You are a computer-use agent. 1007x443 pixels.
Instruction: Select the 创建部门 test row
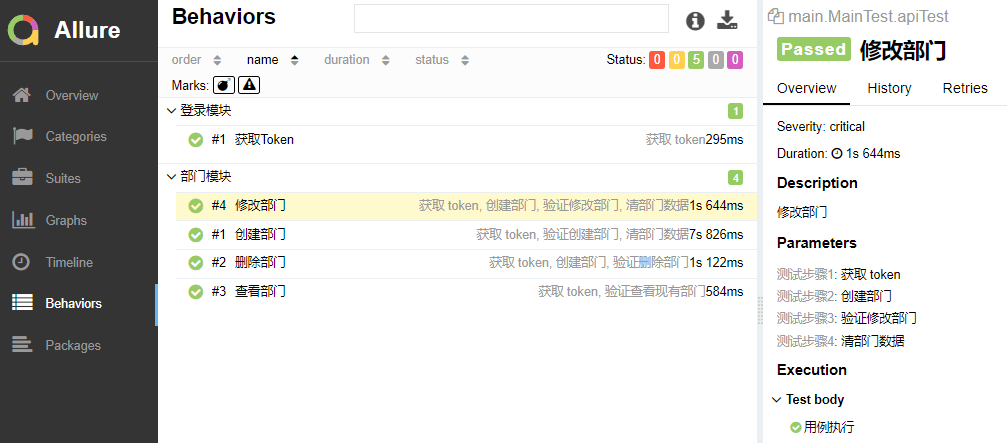(466, 235)
